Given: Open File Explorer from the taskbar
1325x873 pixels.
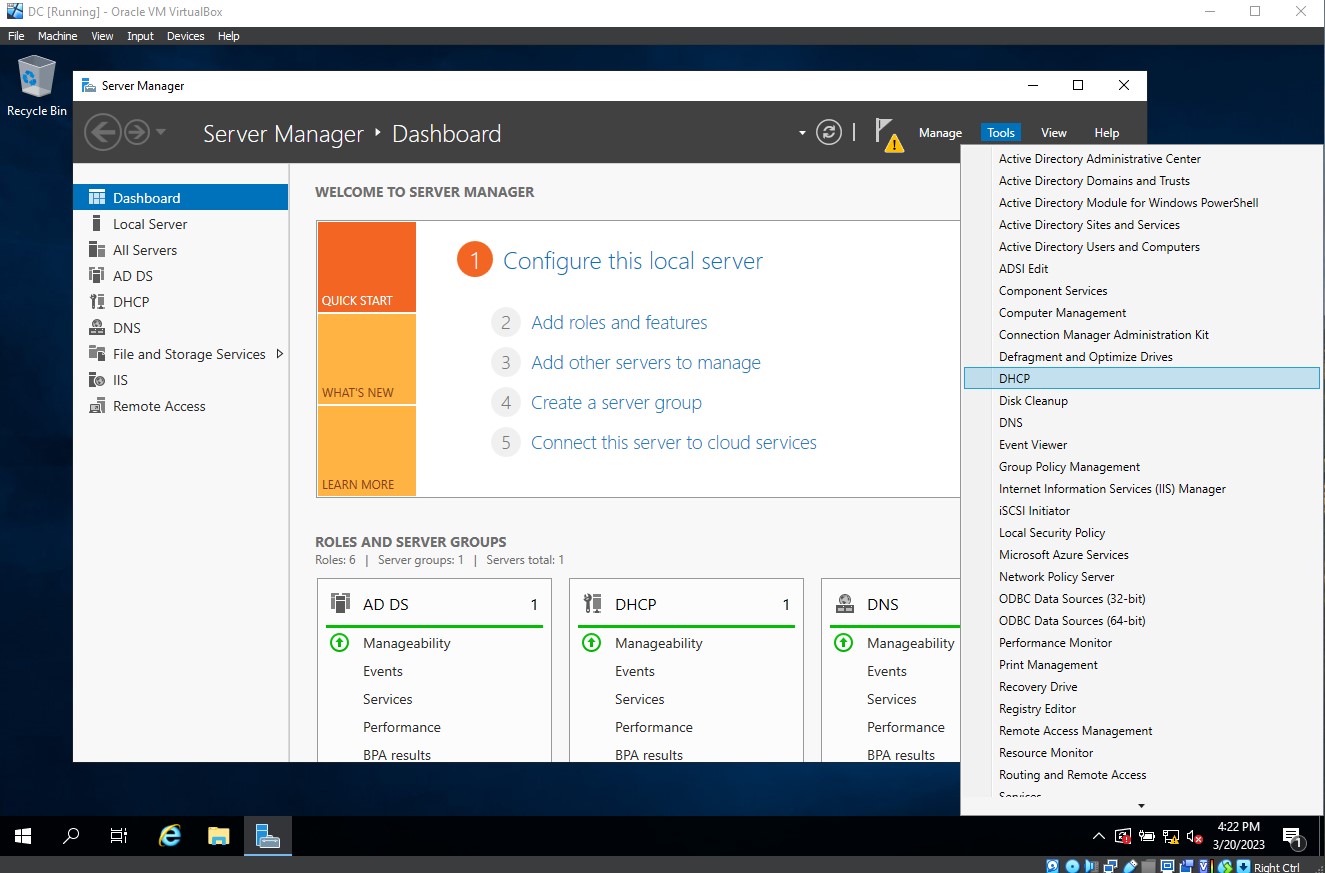Looking at the screenshot, I should (x=219, y=836).
